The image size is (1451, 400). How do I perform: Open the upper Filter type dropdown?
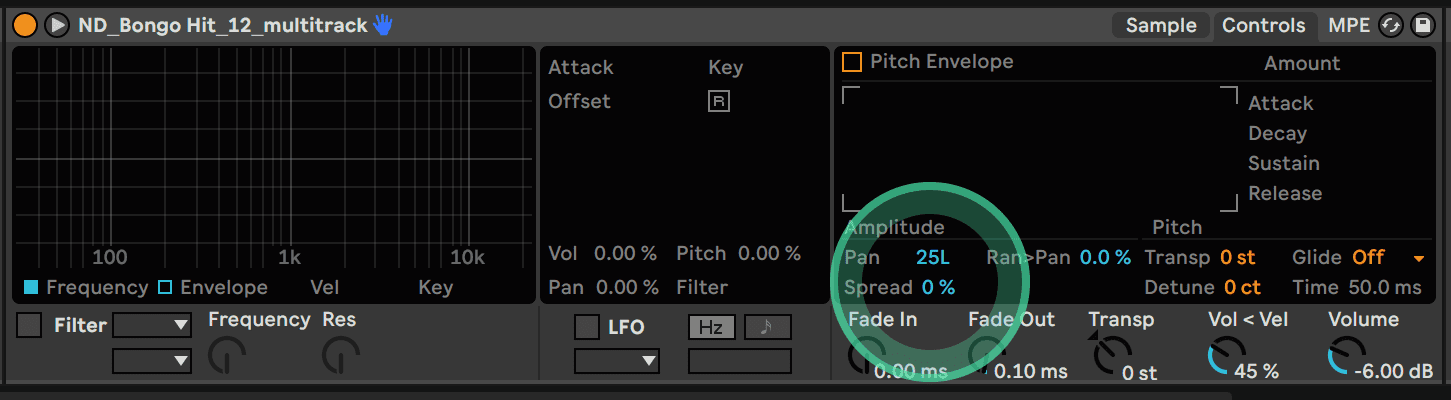[152, 325]
